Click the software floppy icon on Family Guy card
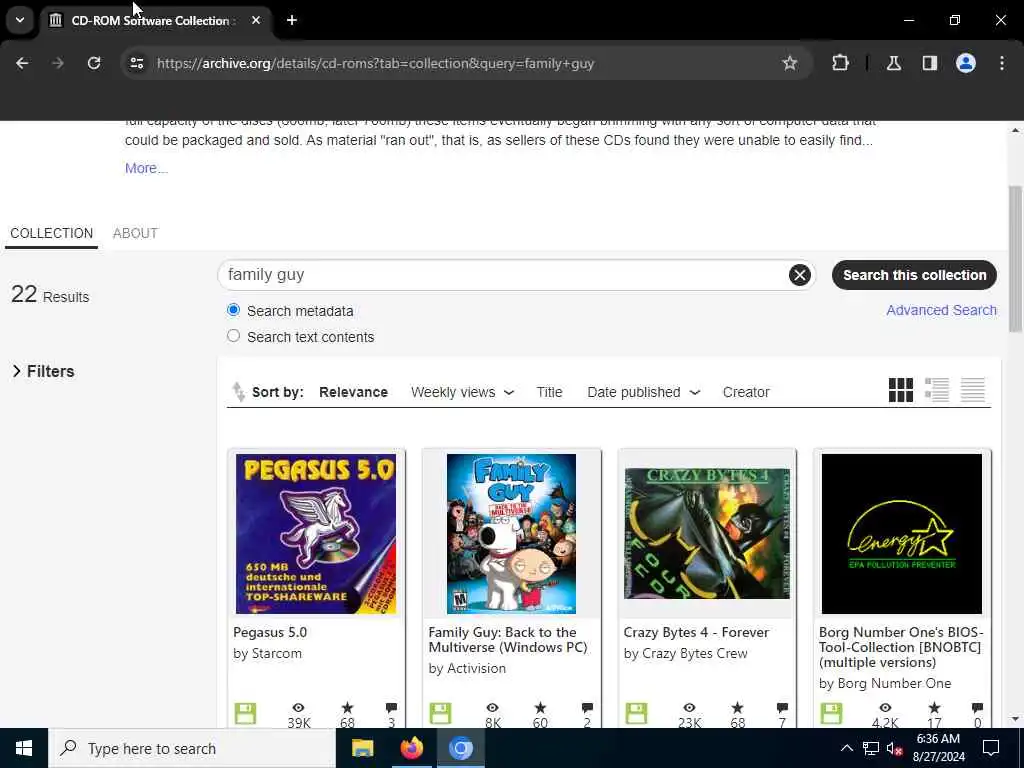 tap(440, 713)
